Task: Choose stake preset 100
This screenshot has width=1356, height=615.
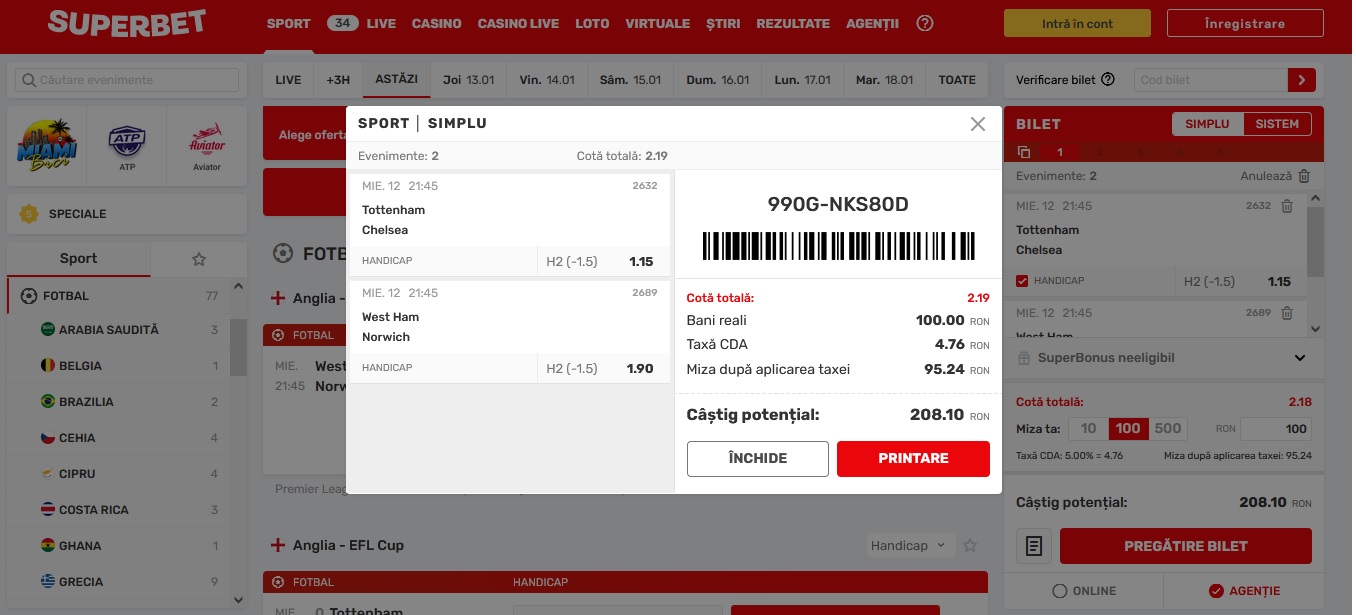Action: pos(1128,429)
